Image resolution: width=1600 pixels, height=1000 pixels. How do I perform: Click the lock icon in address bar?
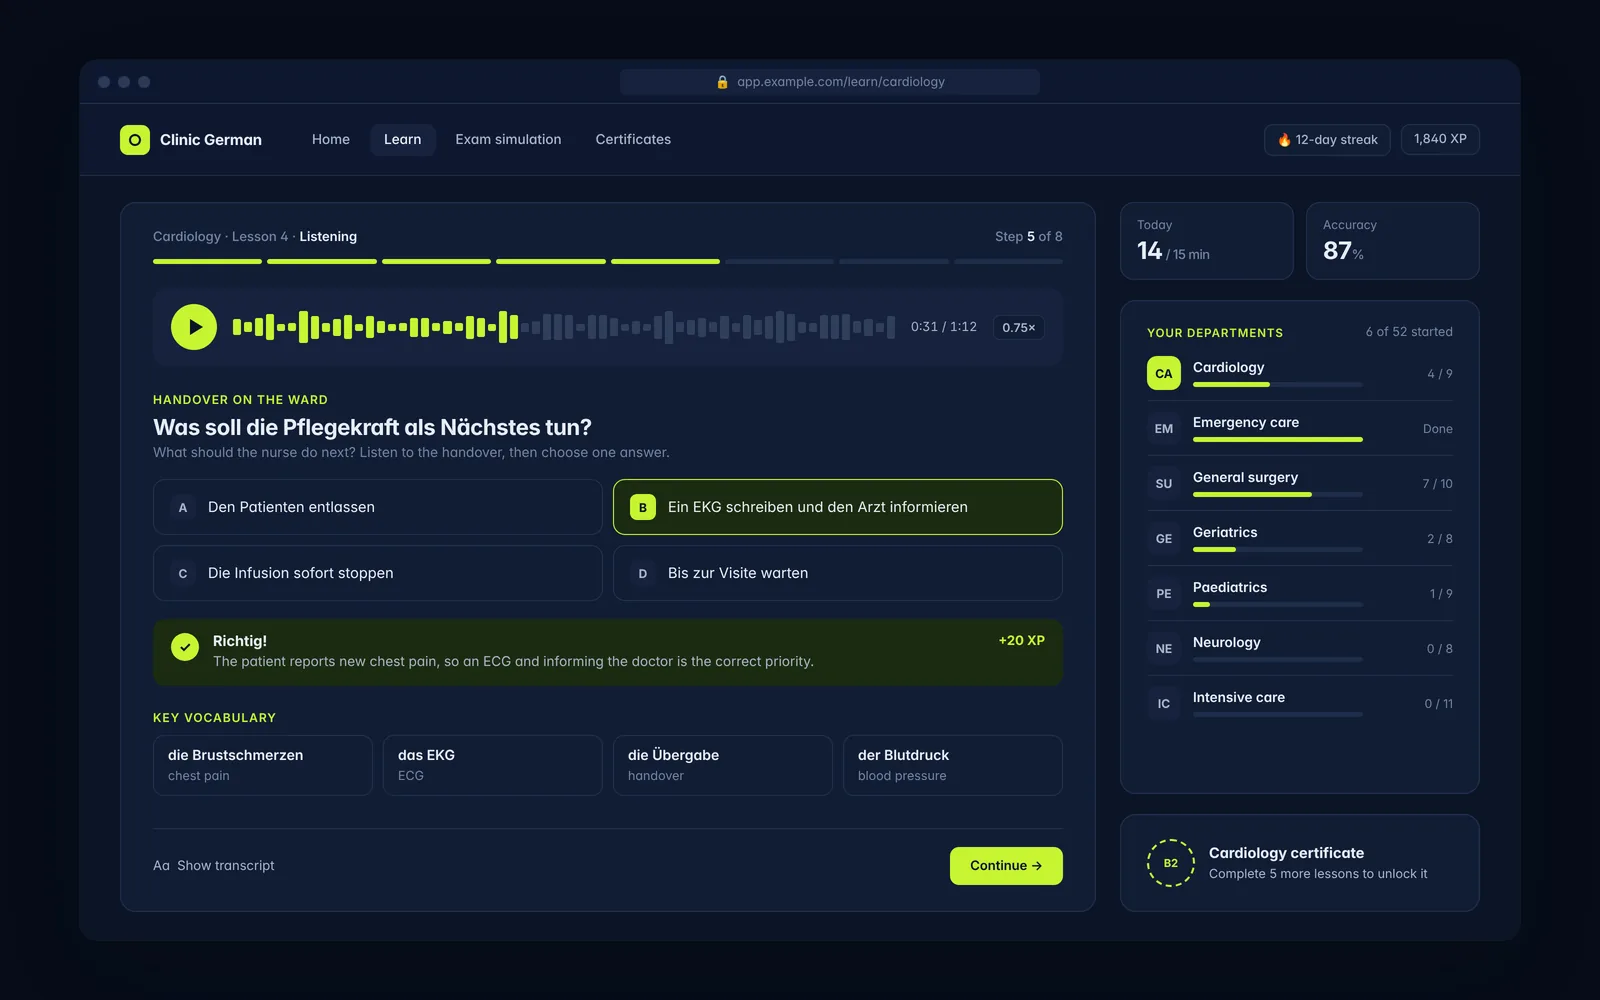(x=722, y=82)
